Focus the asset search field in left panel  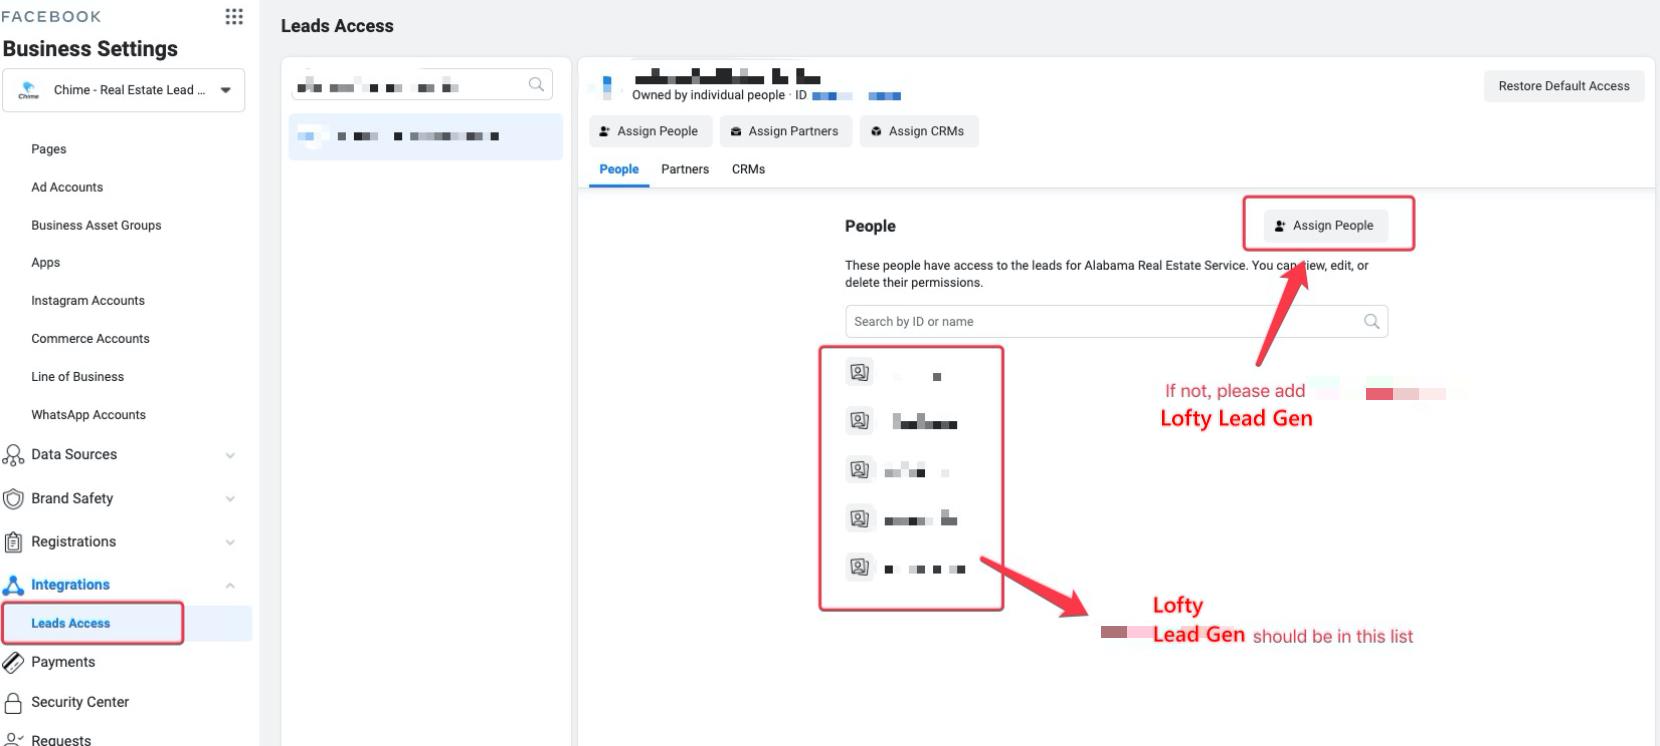pos(422,85)
